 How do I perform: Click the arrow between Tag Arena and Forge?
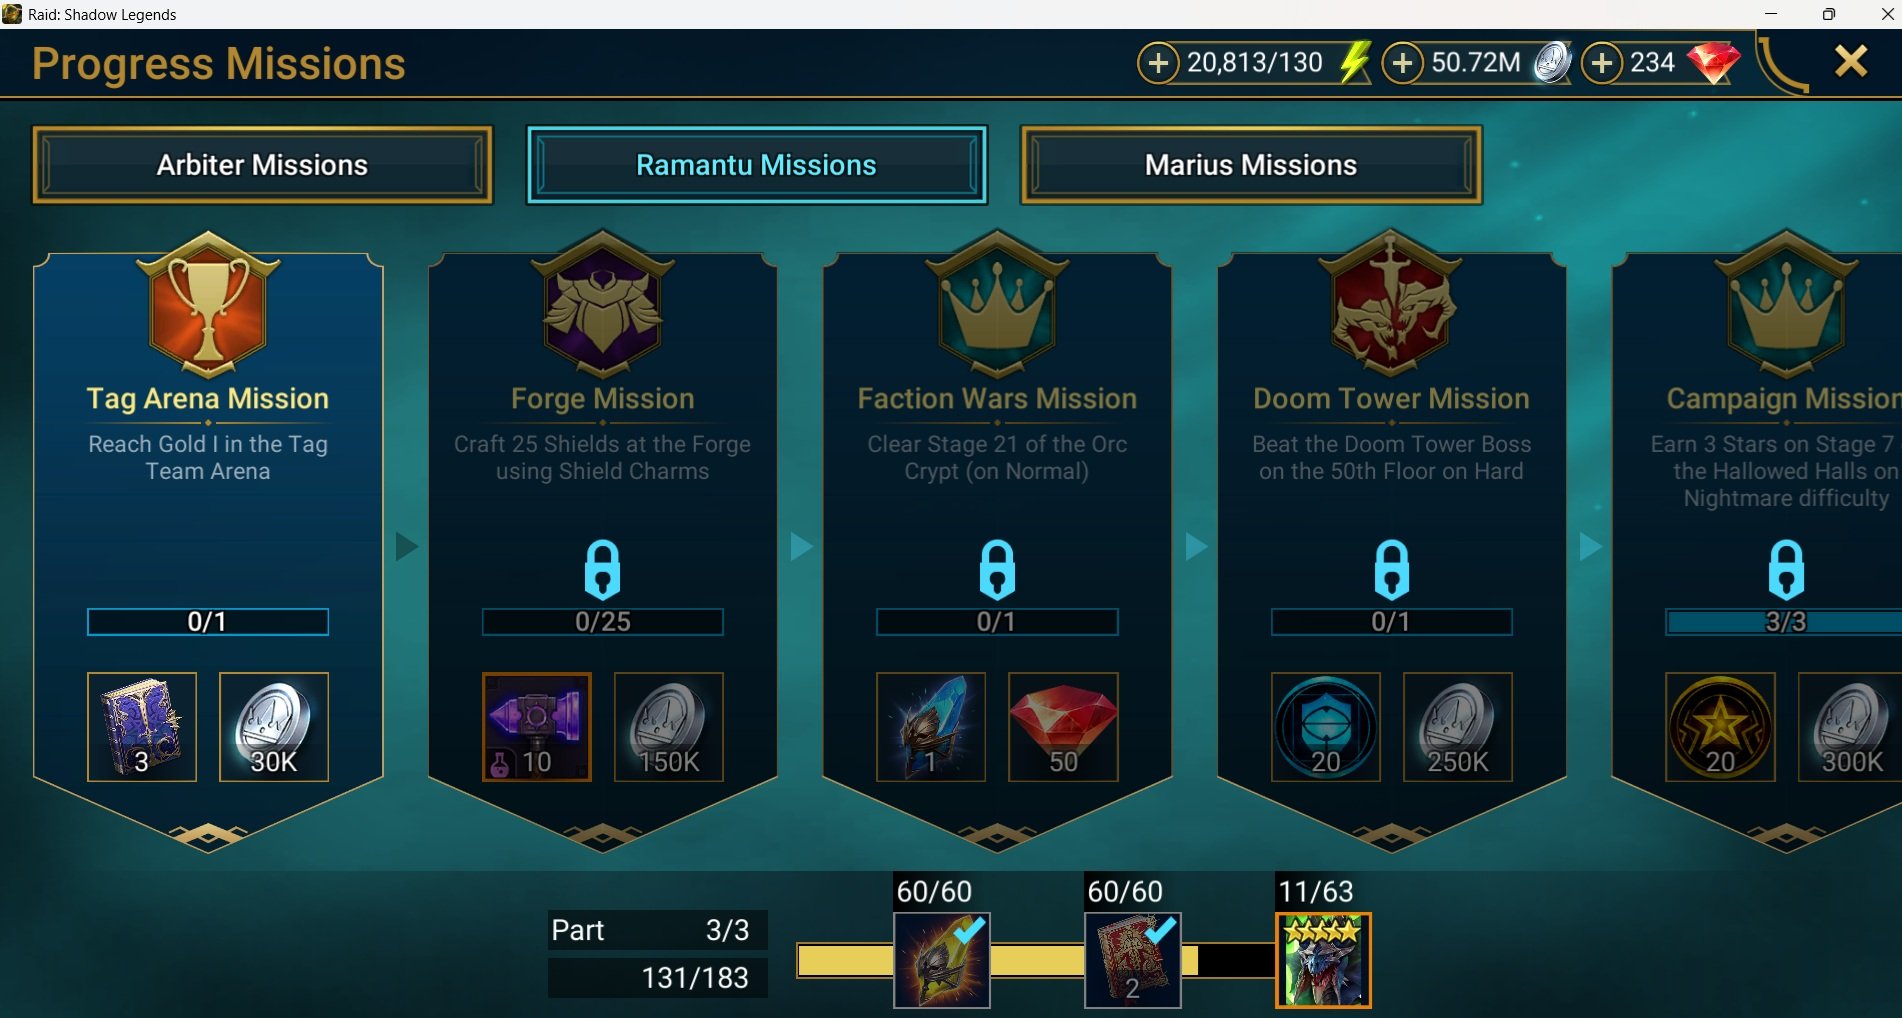click(406, 546)
